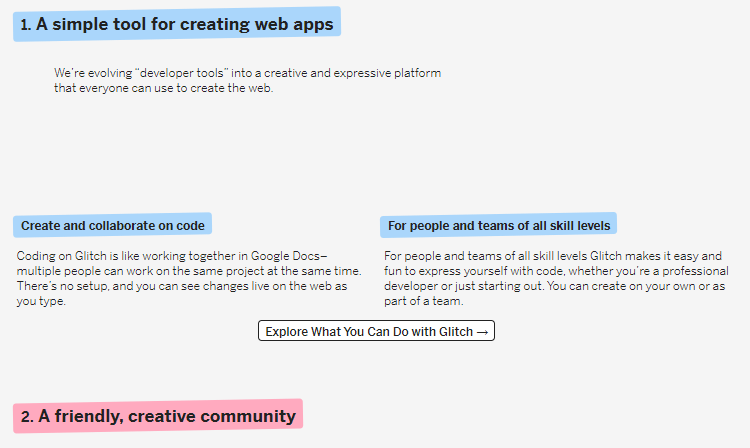The width and height of the screenshot is (750, 448).
Task: Click the paragraph starting 'We're evolving developer tools'
Action: coord(247,80)
